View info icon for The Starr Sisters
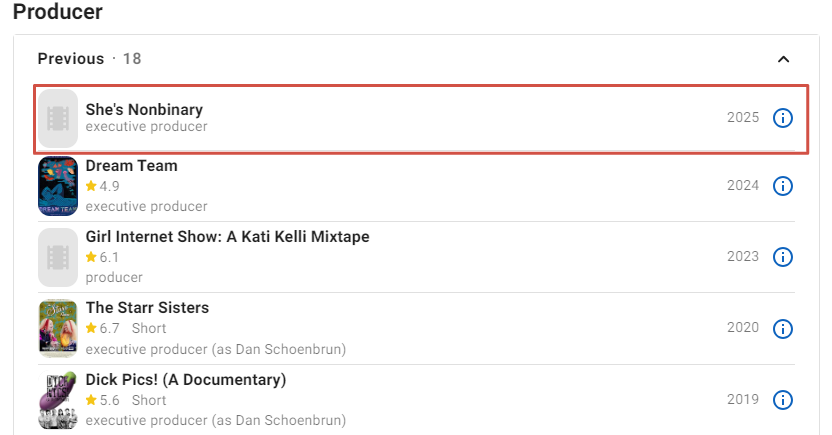This screenshot has width=832, height=435. point(783,329)
